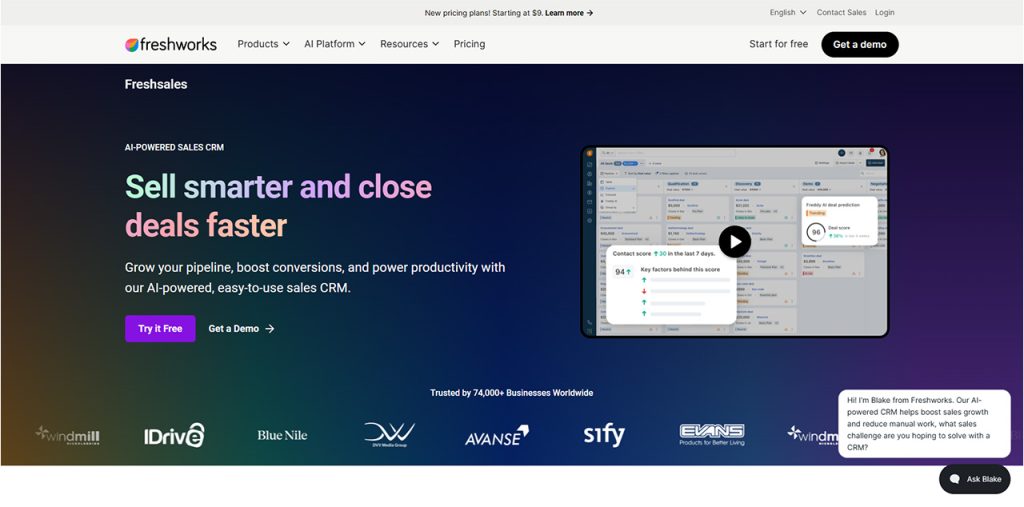Follow the Get a Demo arrow link
1024x507 pixels.
[241, 329]
